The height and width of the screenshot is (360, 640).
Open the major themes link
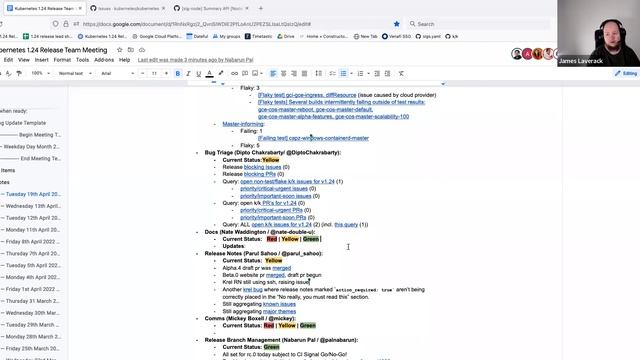pyautogui.click(x=279, y=311)
